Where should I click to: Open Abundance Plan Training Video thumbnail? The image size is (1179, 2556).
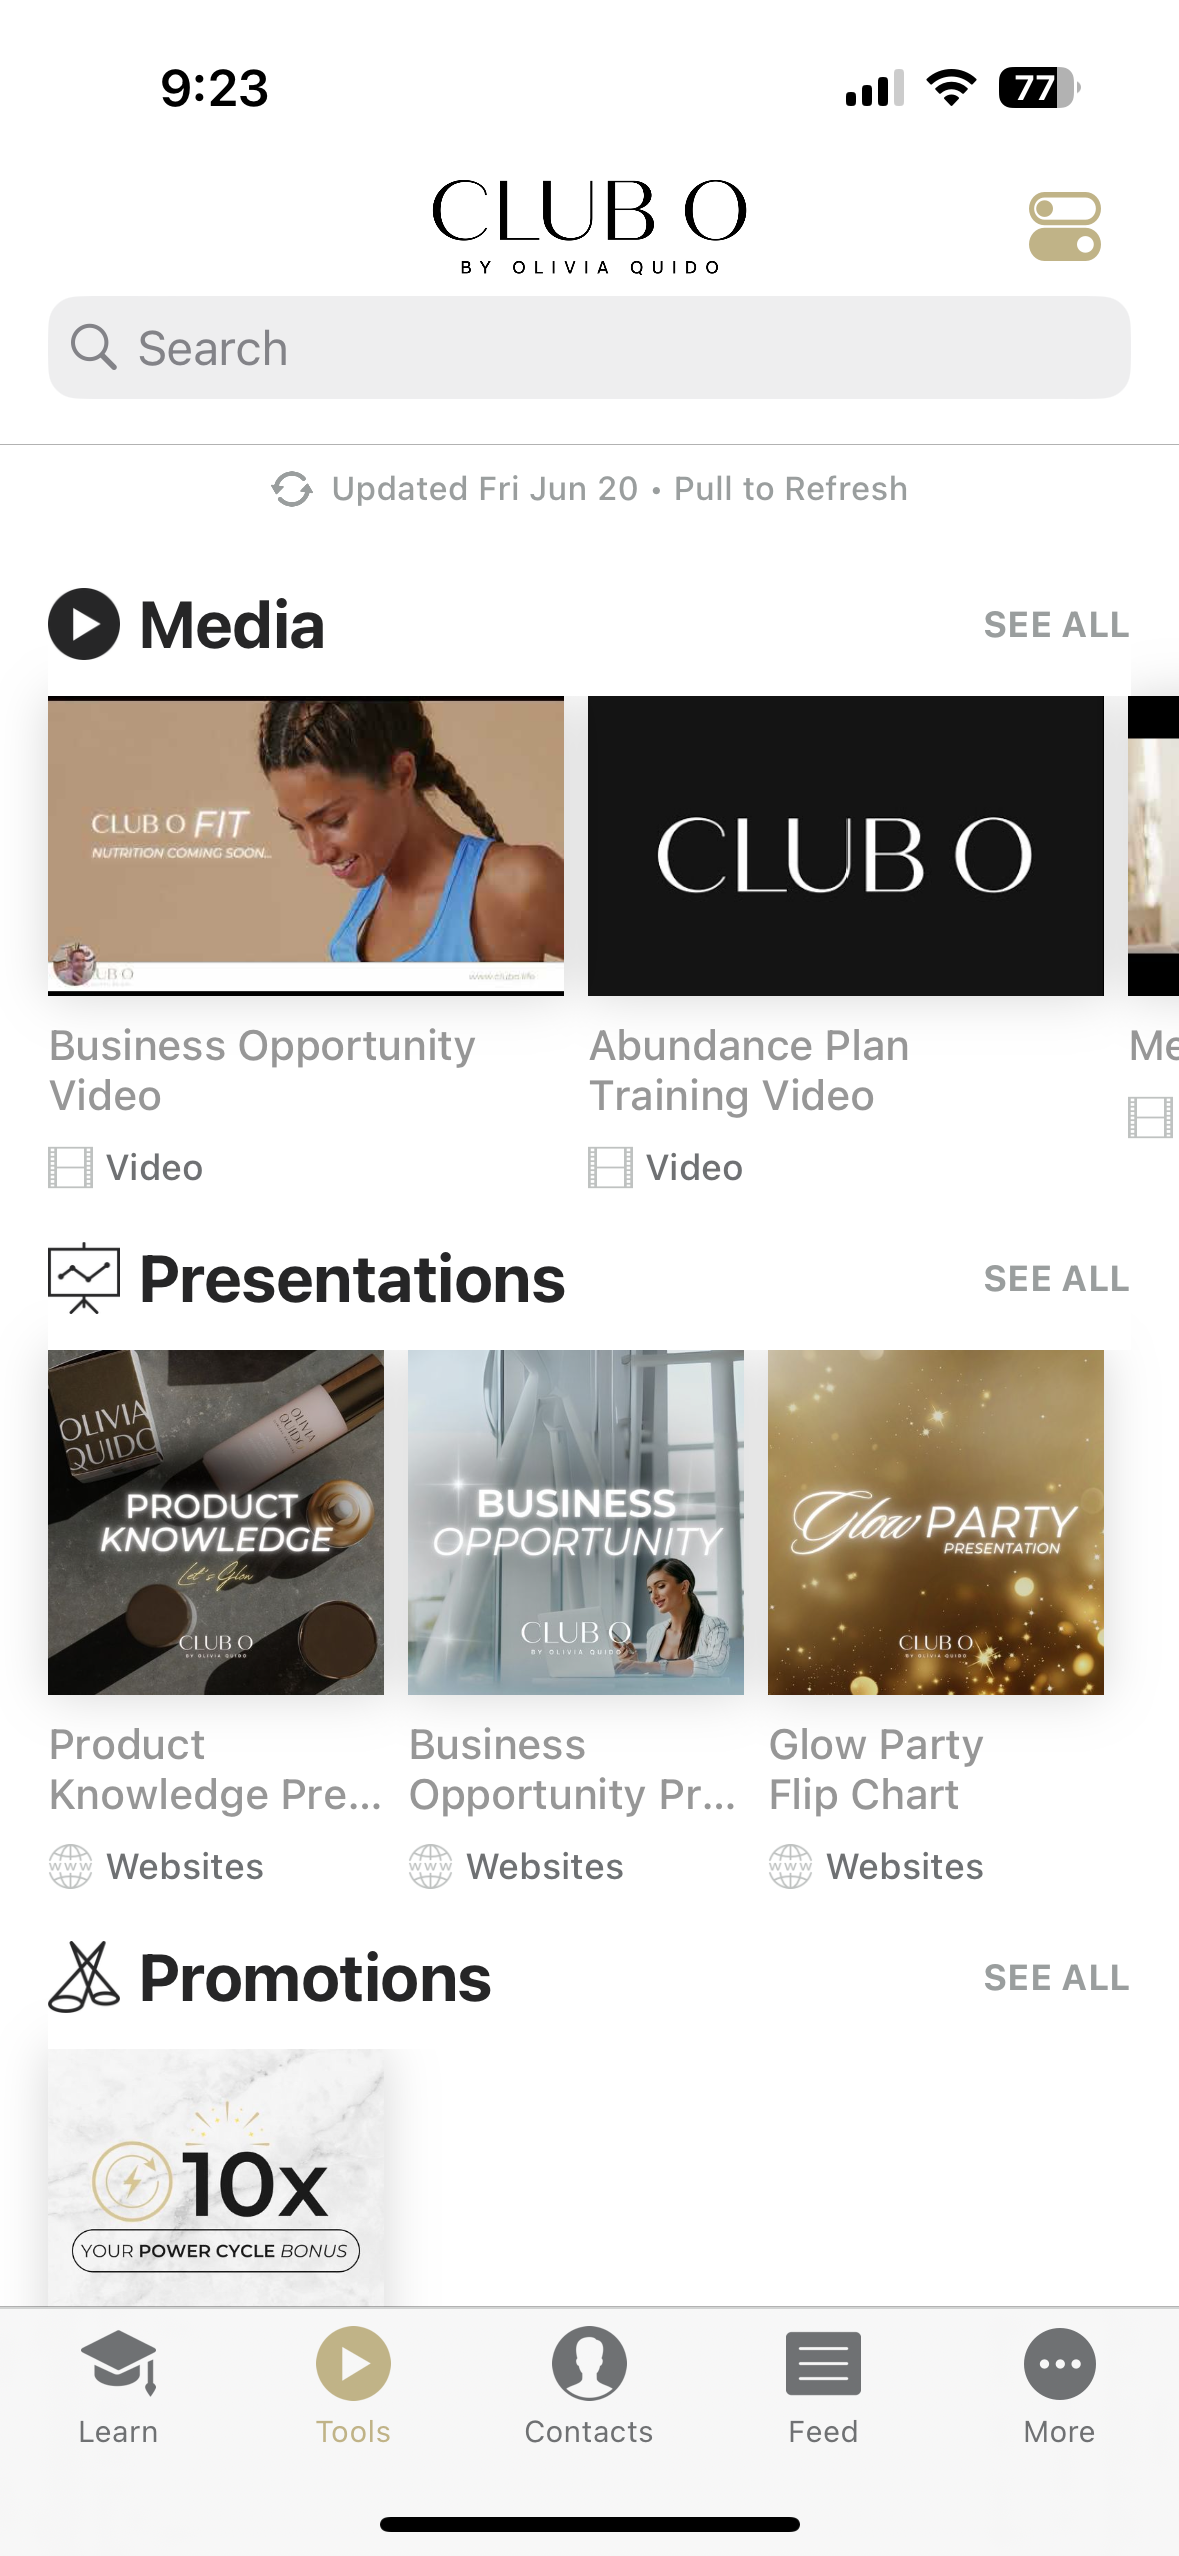click(846, 846)
